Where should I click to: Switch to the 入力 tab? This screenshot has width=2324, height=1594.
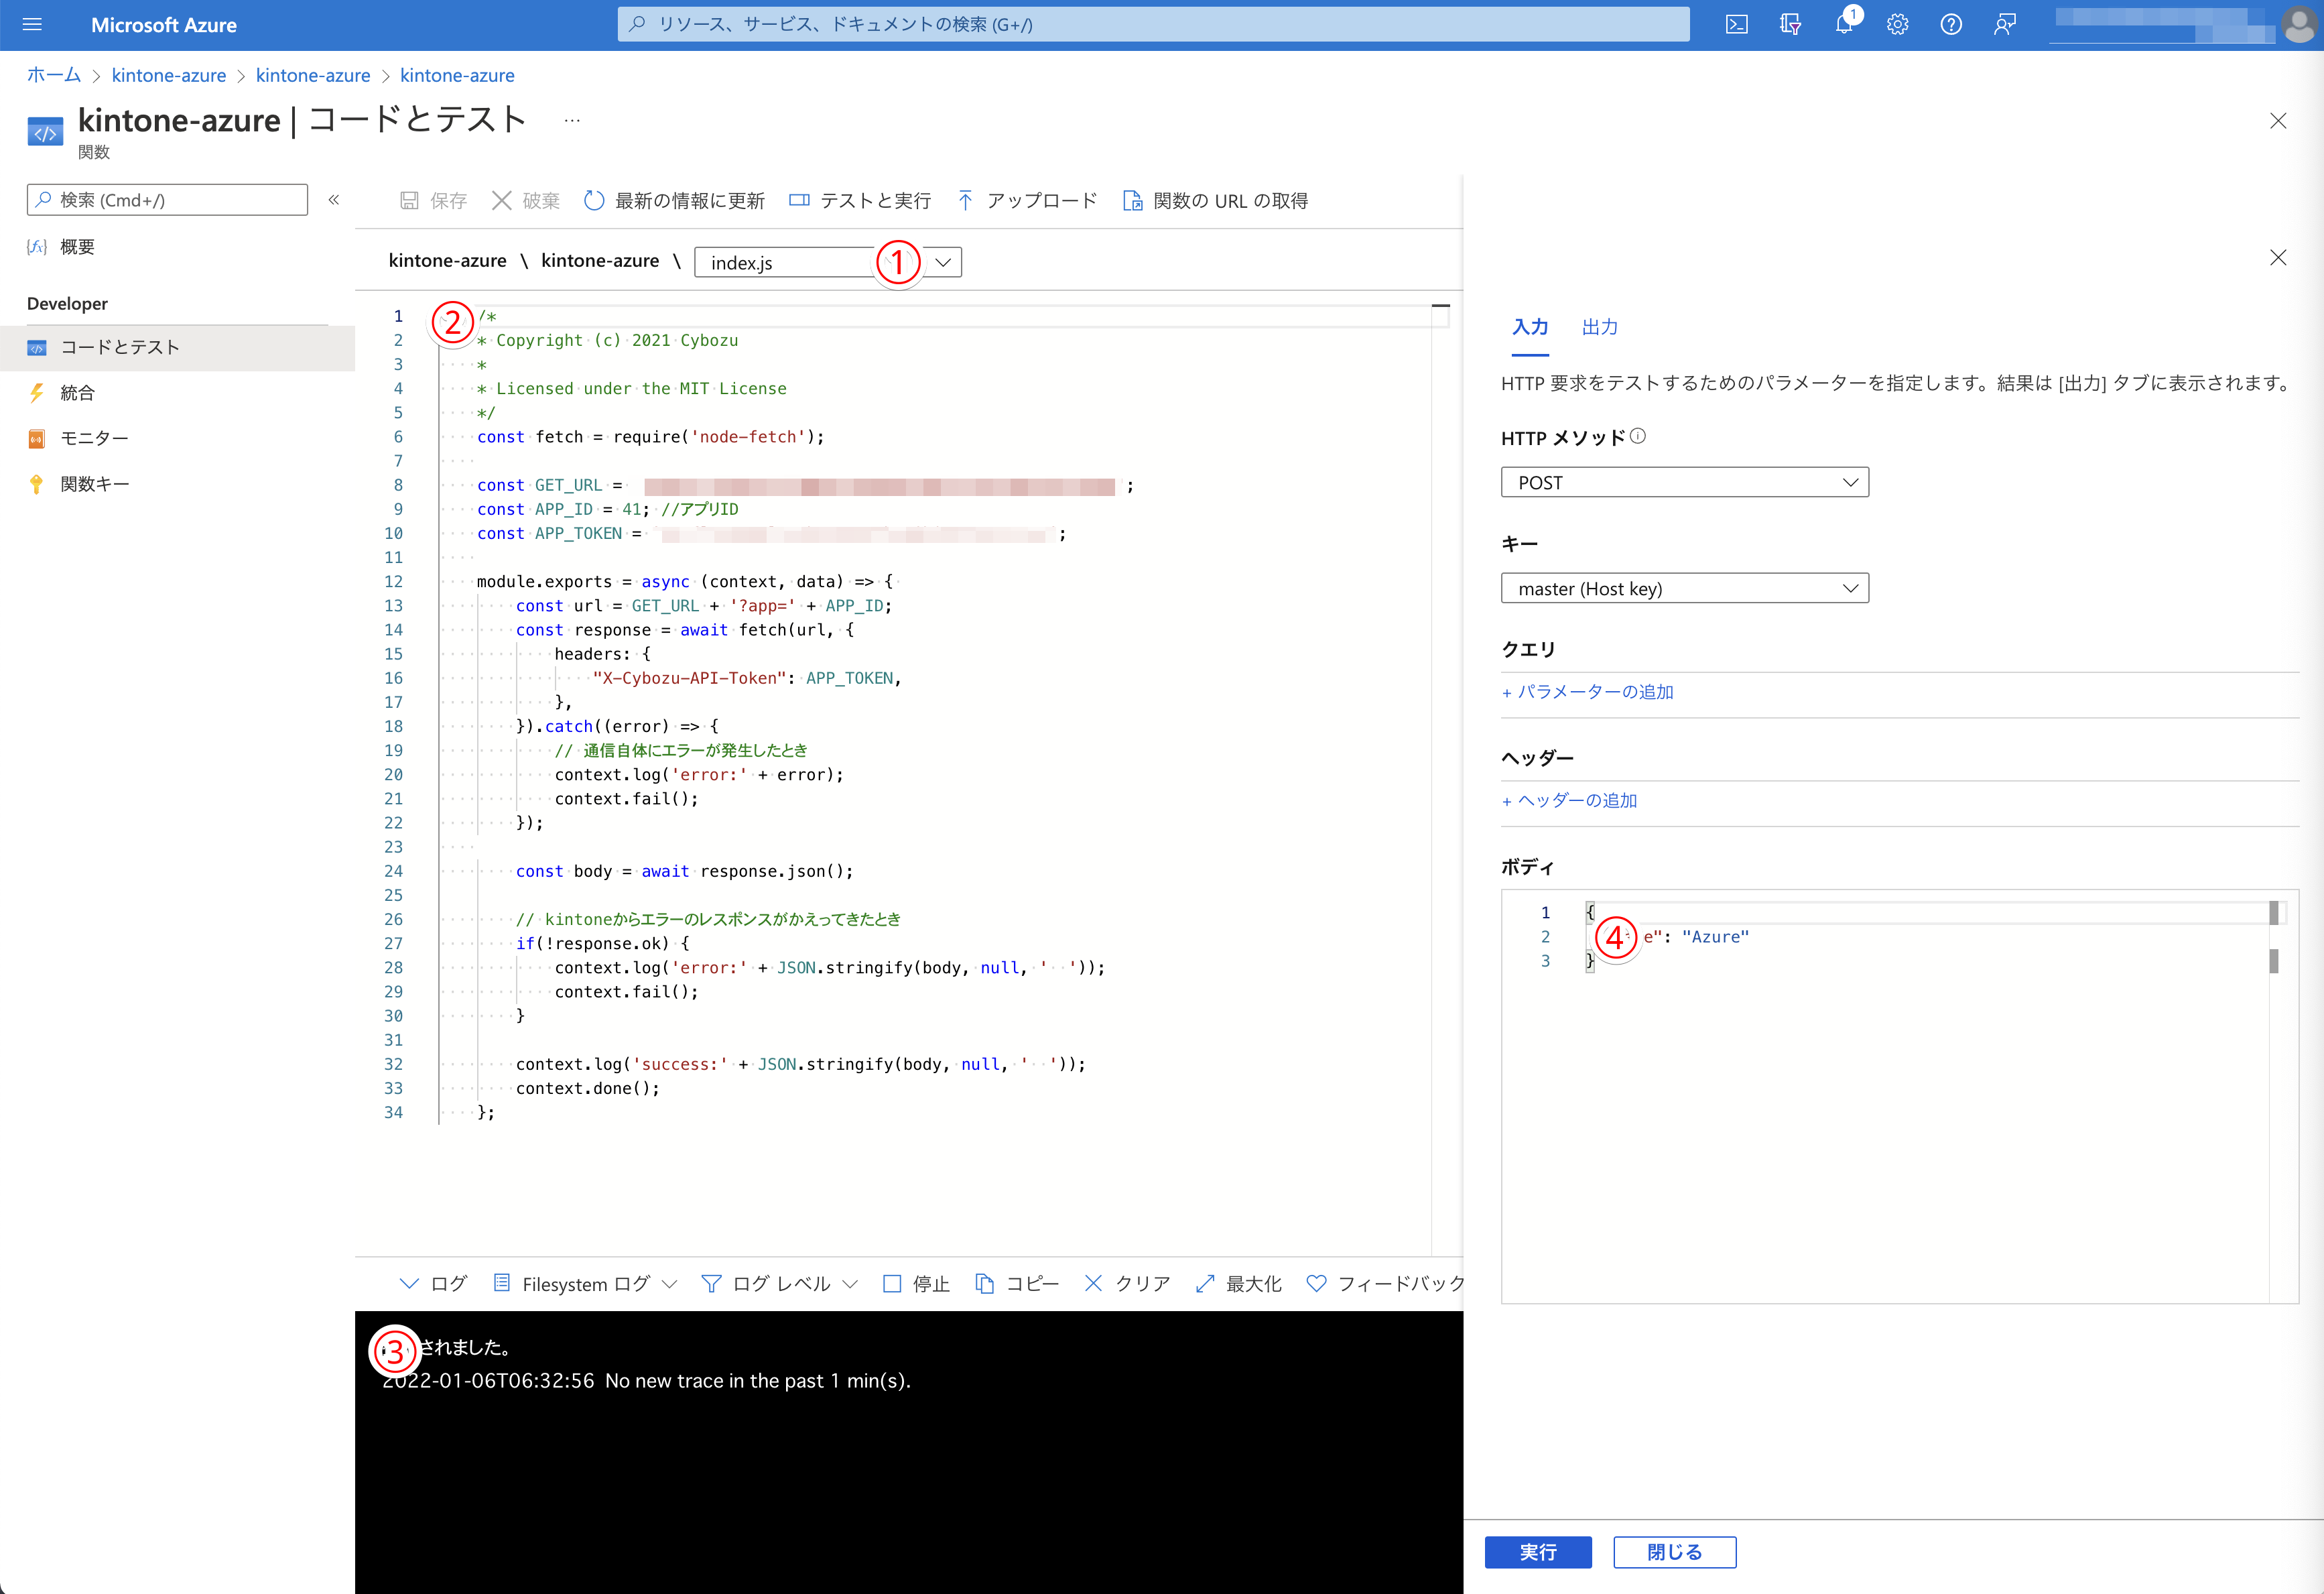(x=1530, y=328)
